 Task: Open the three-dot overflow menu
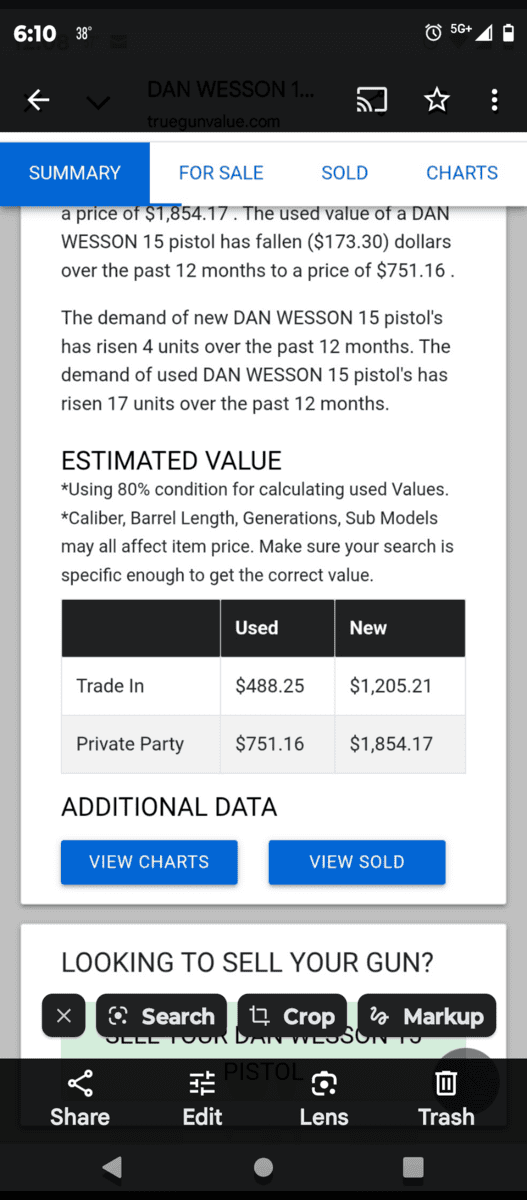point(494,100)
